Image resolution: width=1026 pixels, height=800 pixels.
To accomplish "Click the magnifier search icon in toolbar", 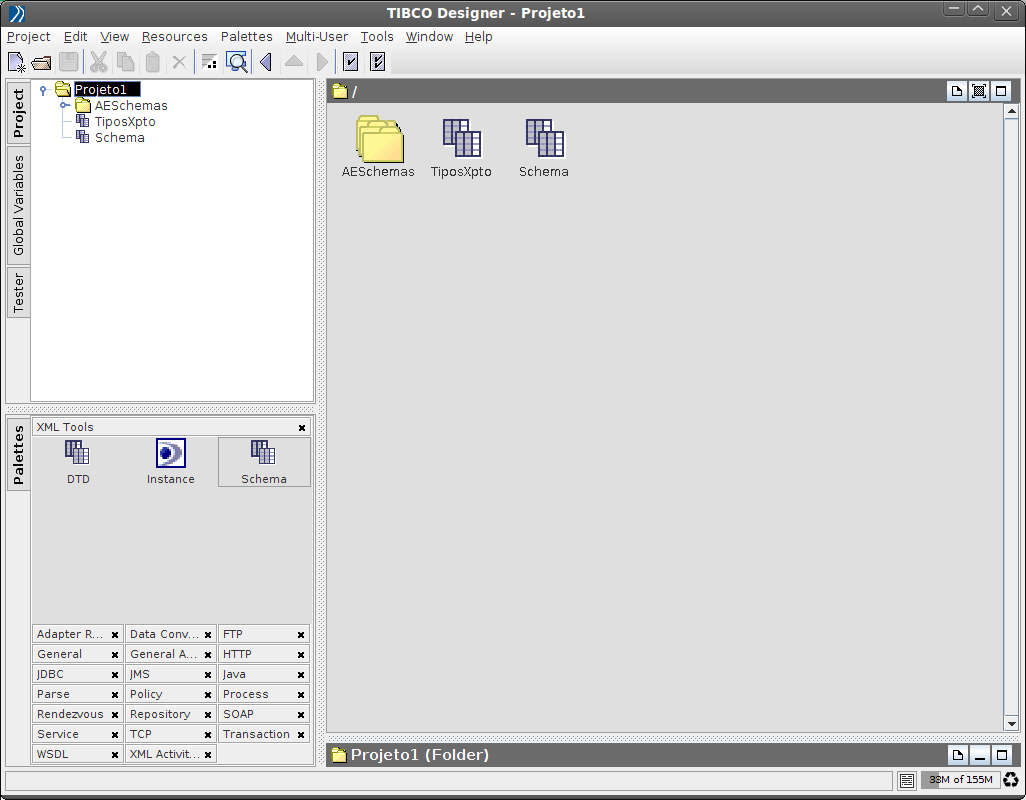I will click(237, 62).
